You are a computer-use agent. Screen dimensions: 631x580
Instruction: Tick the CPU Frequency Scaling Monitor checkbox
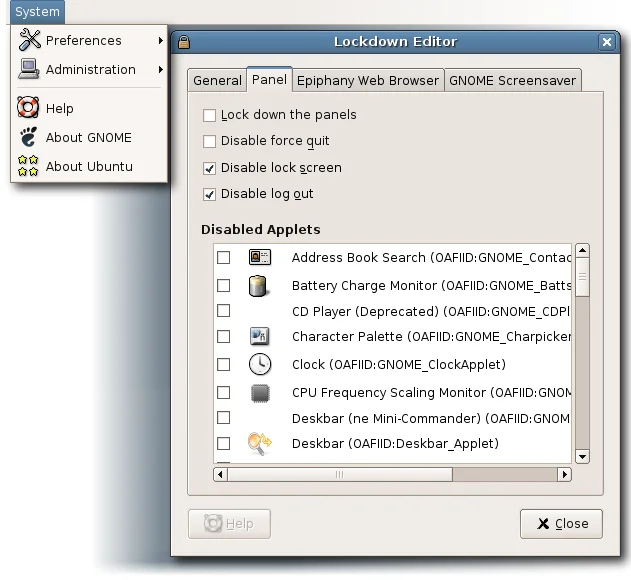223,392
